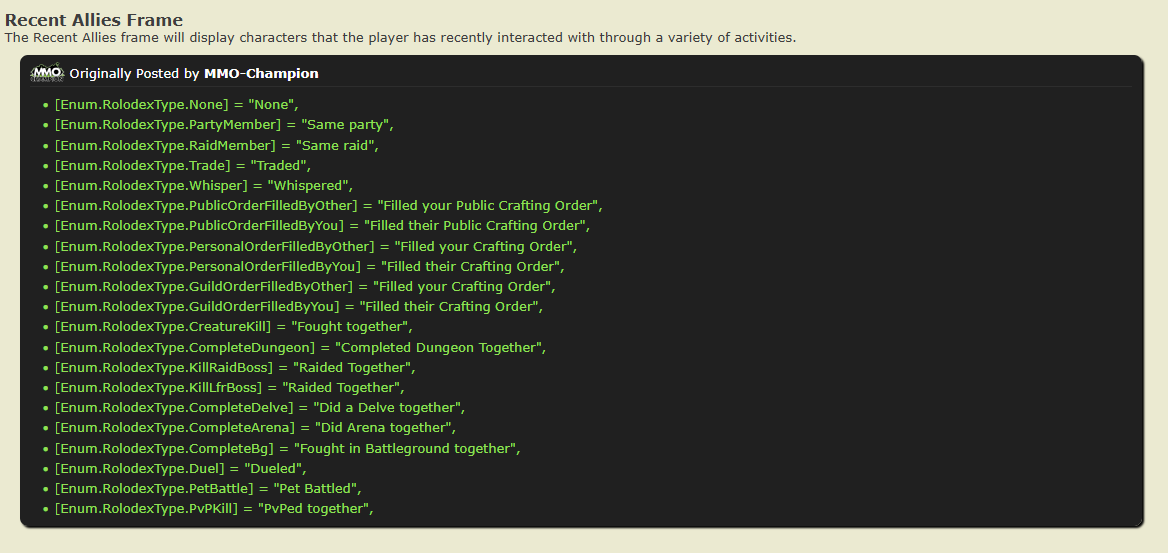Click the MMO-Champion logo icon in quote header

[47, 73]
